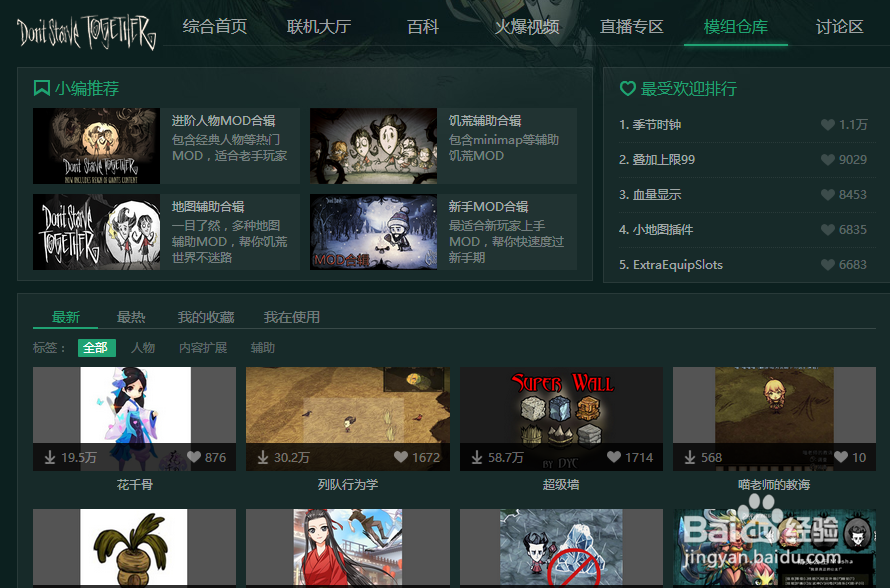Open the Super Wall 超级墙 thumbnail

tap(561, 418)
